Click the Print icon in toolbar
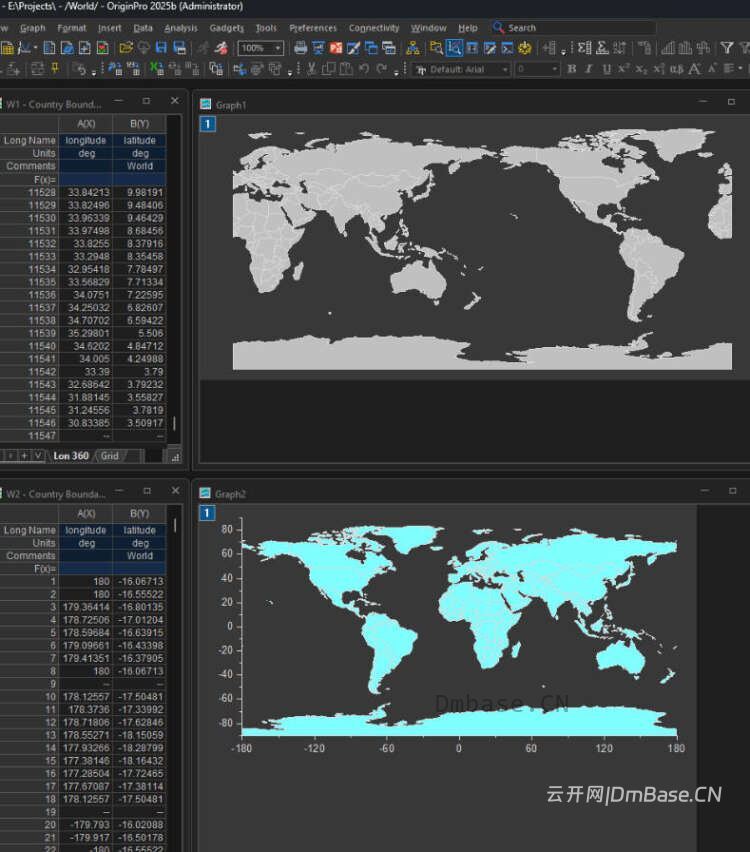 click(300, 48)
